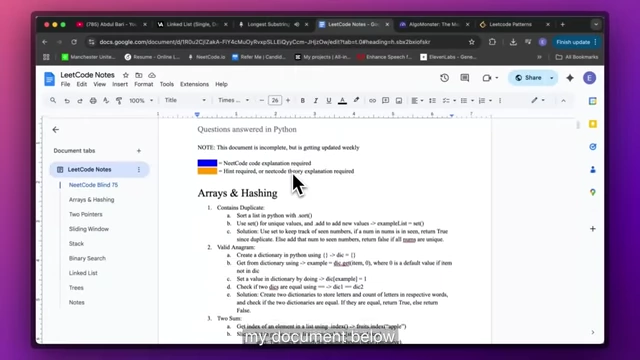The height and width of the screenshot is (360, 640).
Task: Toggle underline formatting
Action: [x=329, y=100]
